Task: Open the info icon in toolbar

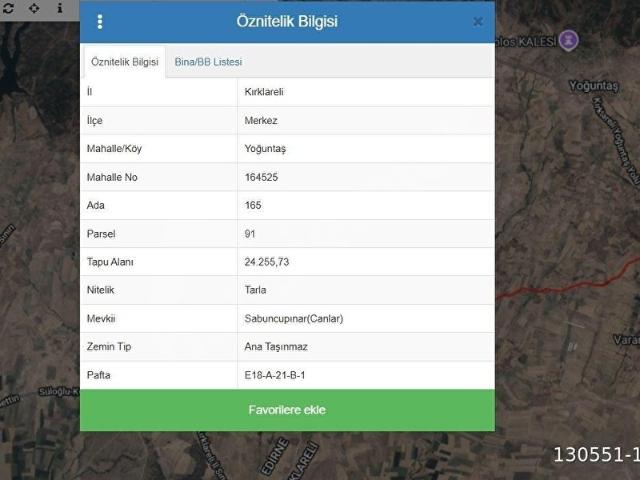Action: 60,8
